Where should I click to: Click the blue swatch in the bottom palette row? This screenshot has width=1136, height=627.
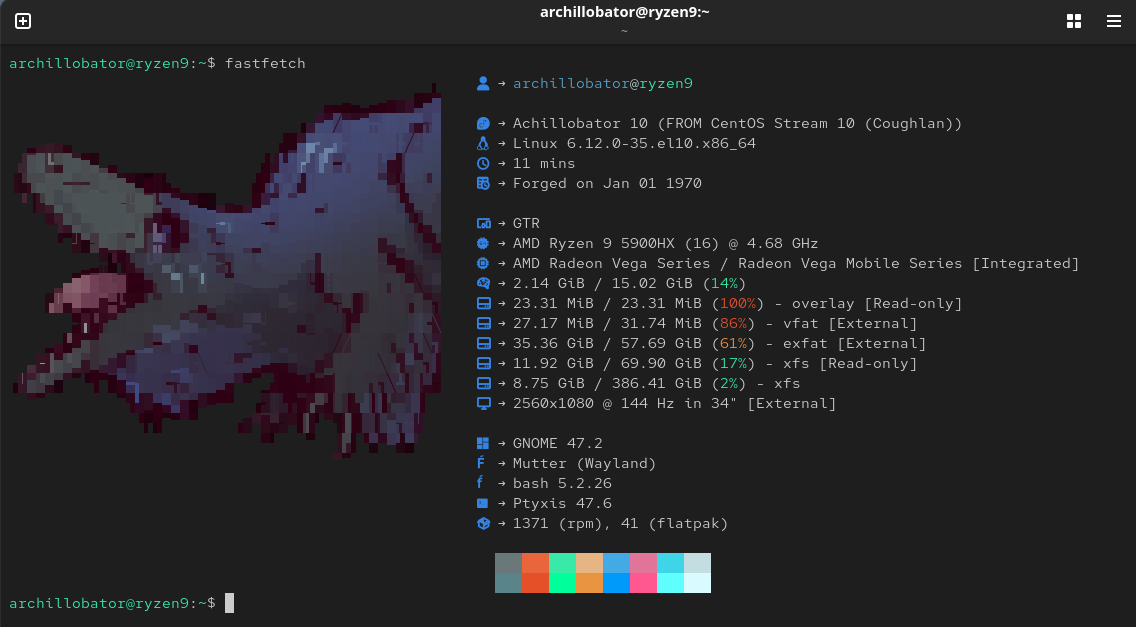point(617,583)
